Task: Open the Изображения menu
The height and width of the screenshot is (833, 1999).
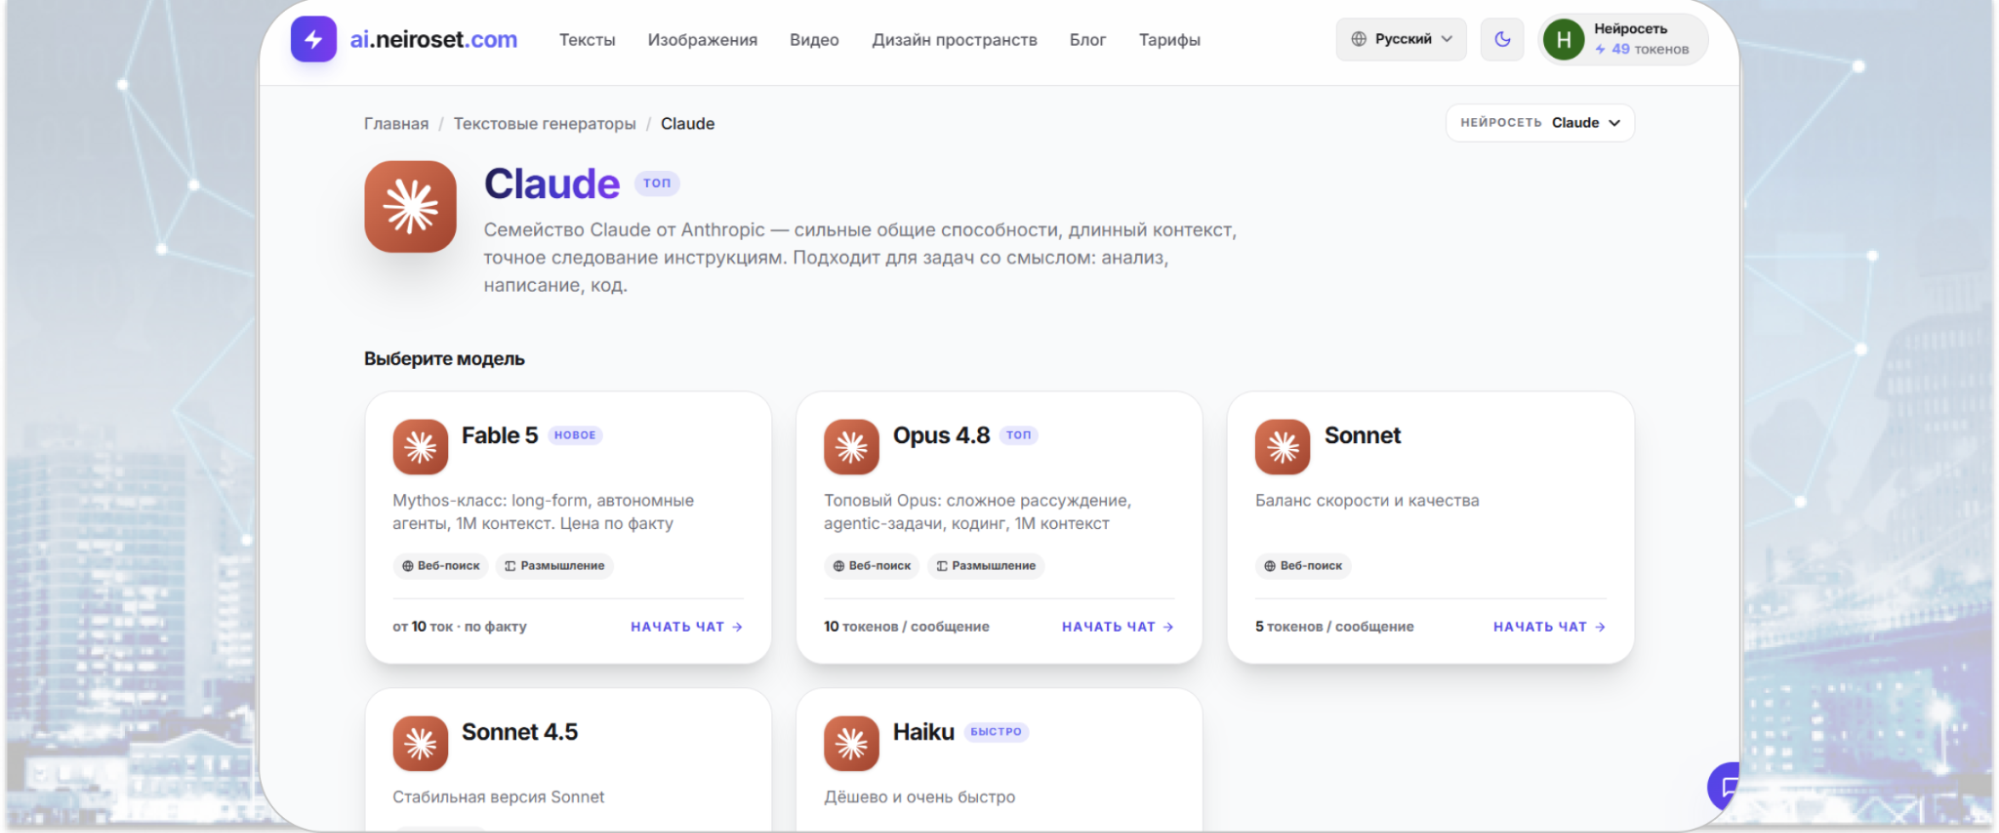Action: pyautogui.click(x=702, y=40)
